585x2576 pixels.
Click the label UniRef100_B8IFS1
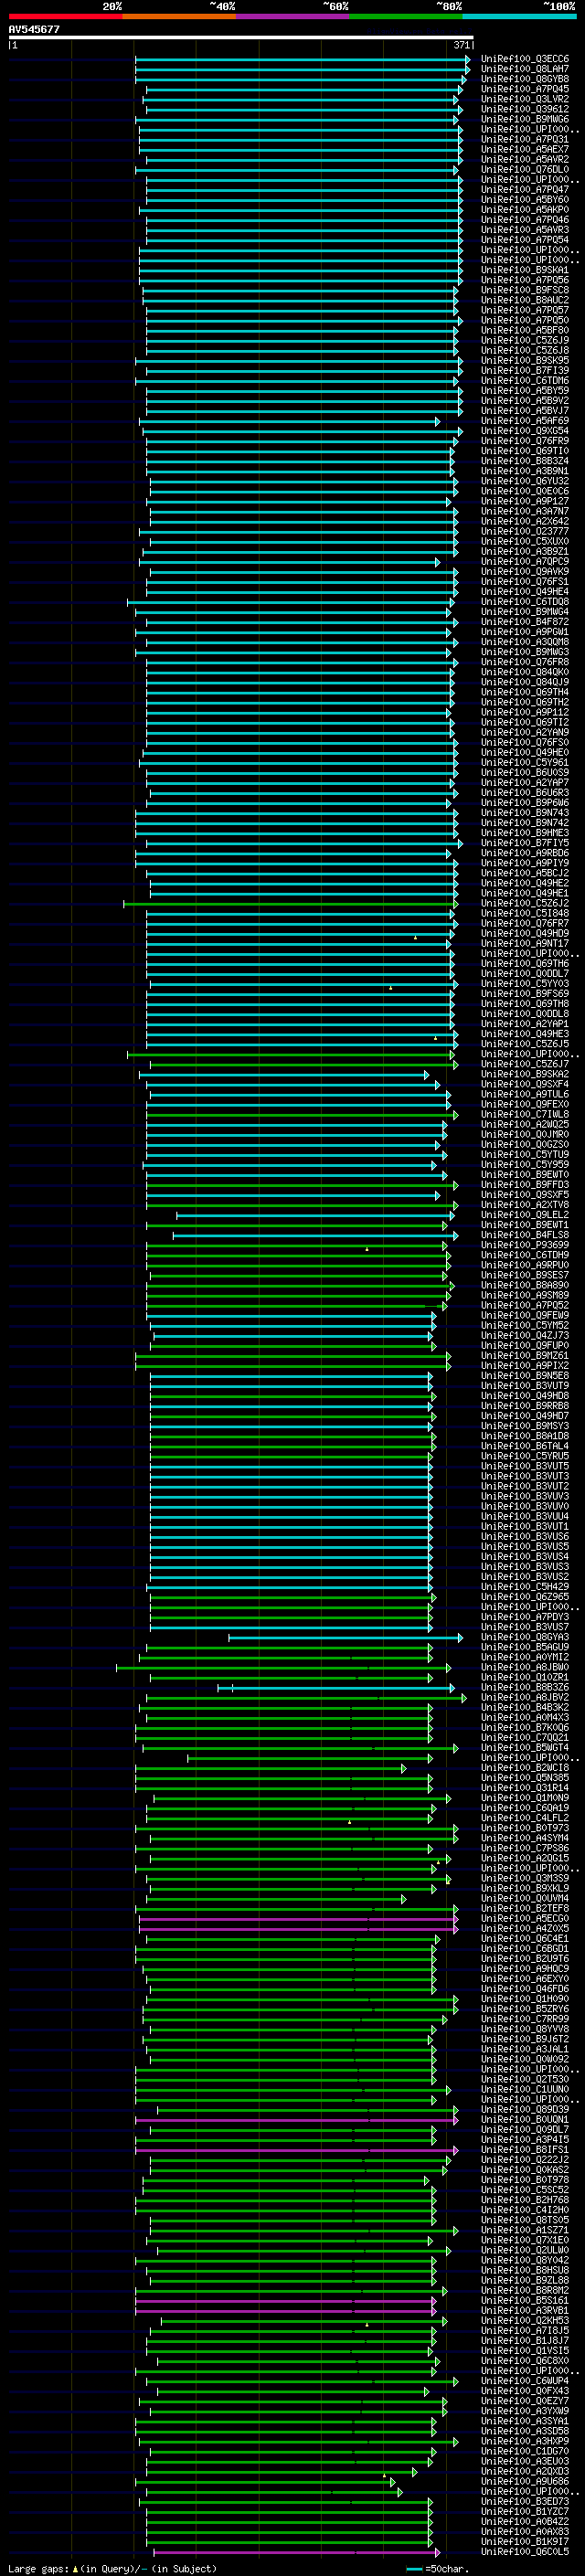click(x=525, y=2150)
